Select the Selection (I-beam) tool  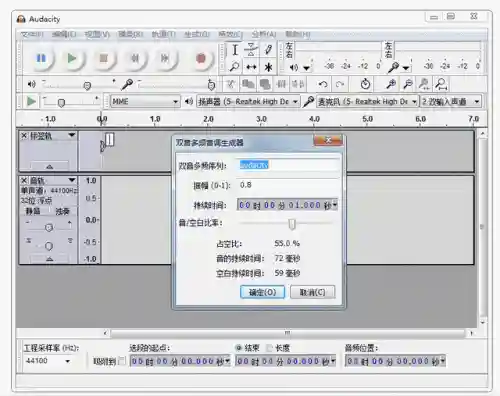235,50
